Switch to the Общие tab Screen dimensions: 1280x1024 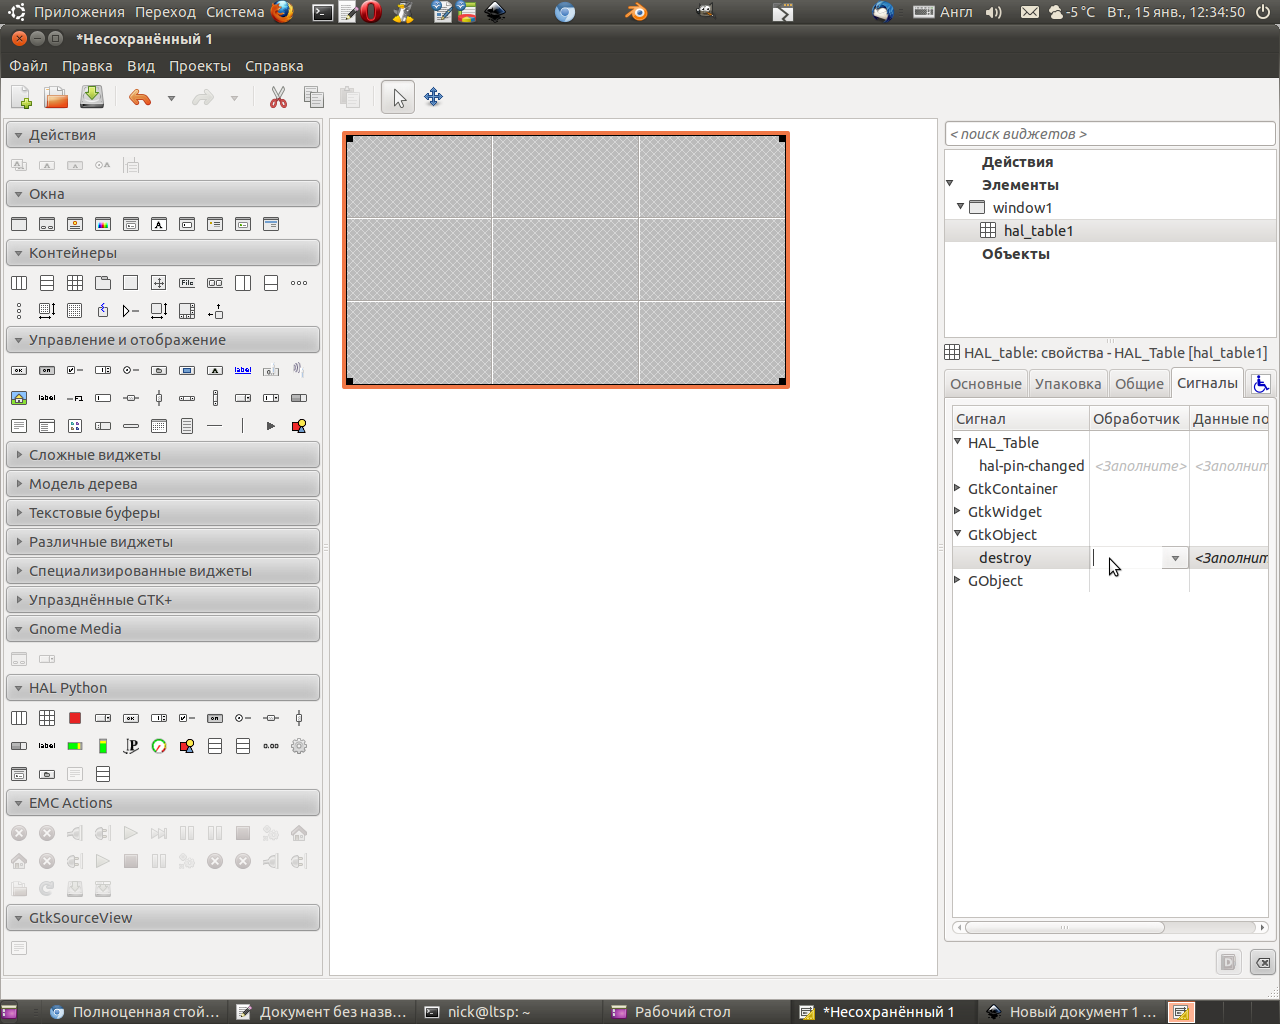click(1140, 383)
